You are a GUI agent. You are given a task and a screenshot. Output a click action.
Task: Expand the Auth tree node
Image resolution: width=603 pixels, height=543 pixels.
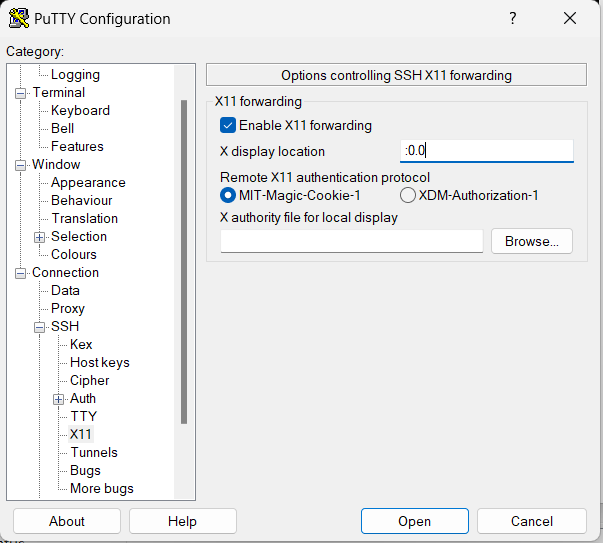(58, 400)
